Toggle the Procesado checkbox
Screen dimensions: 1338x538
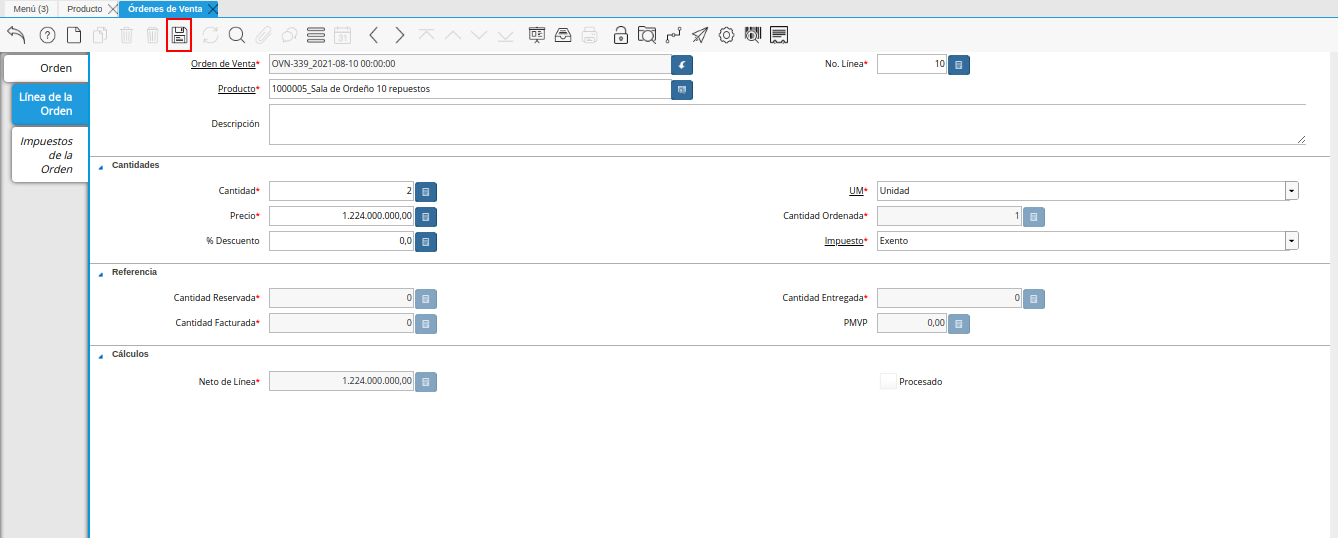click(x=888, y=381)
